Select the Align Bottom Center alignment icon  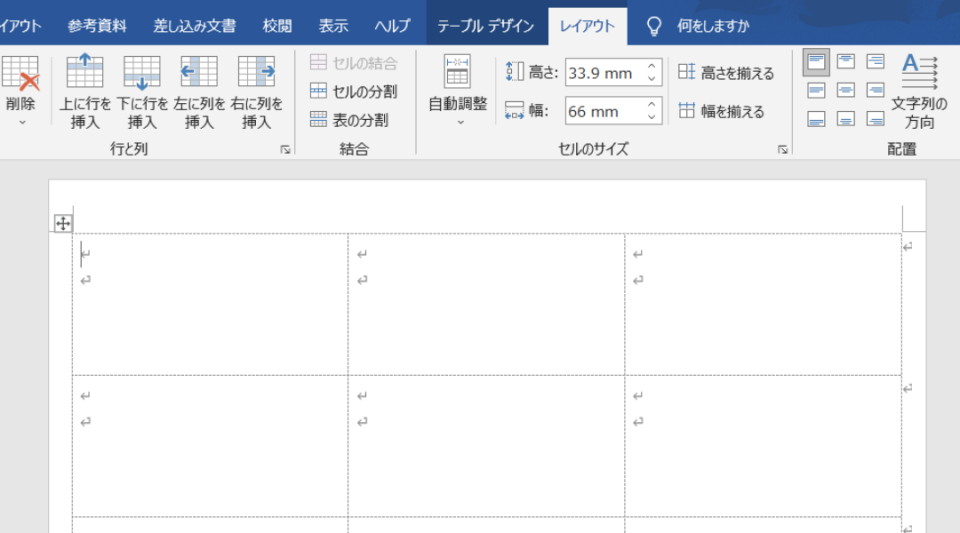[846, 119]
